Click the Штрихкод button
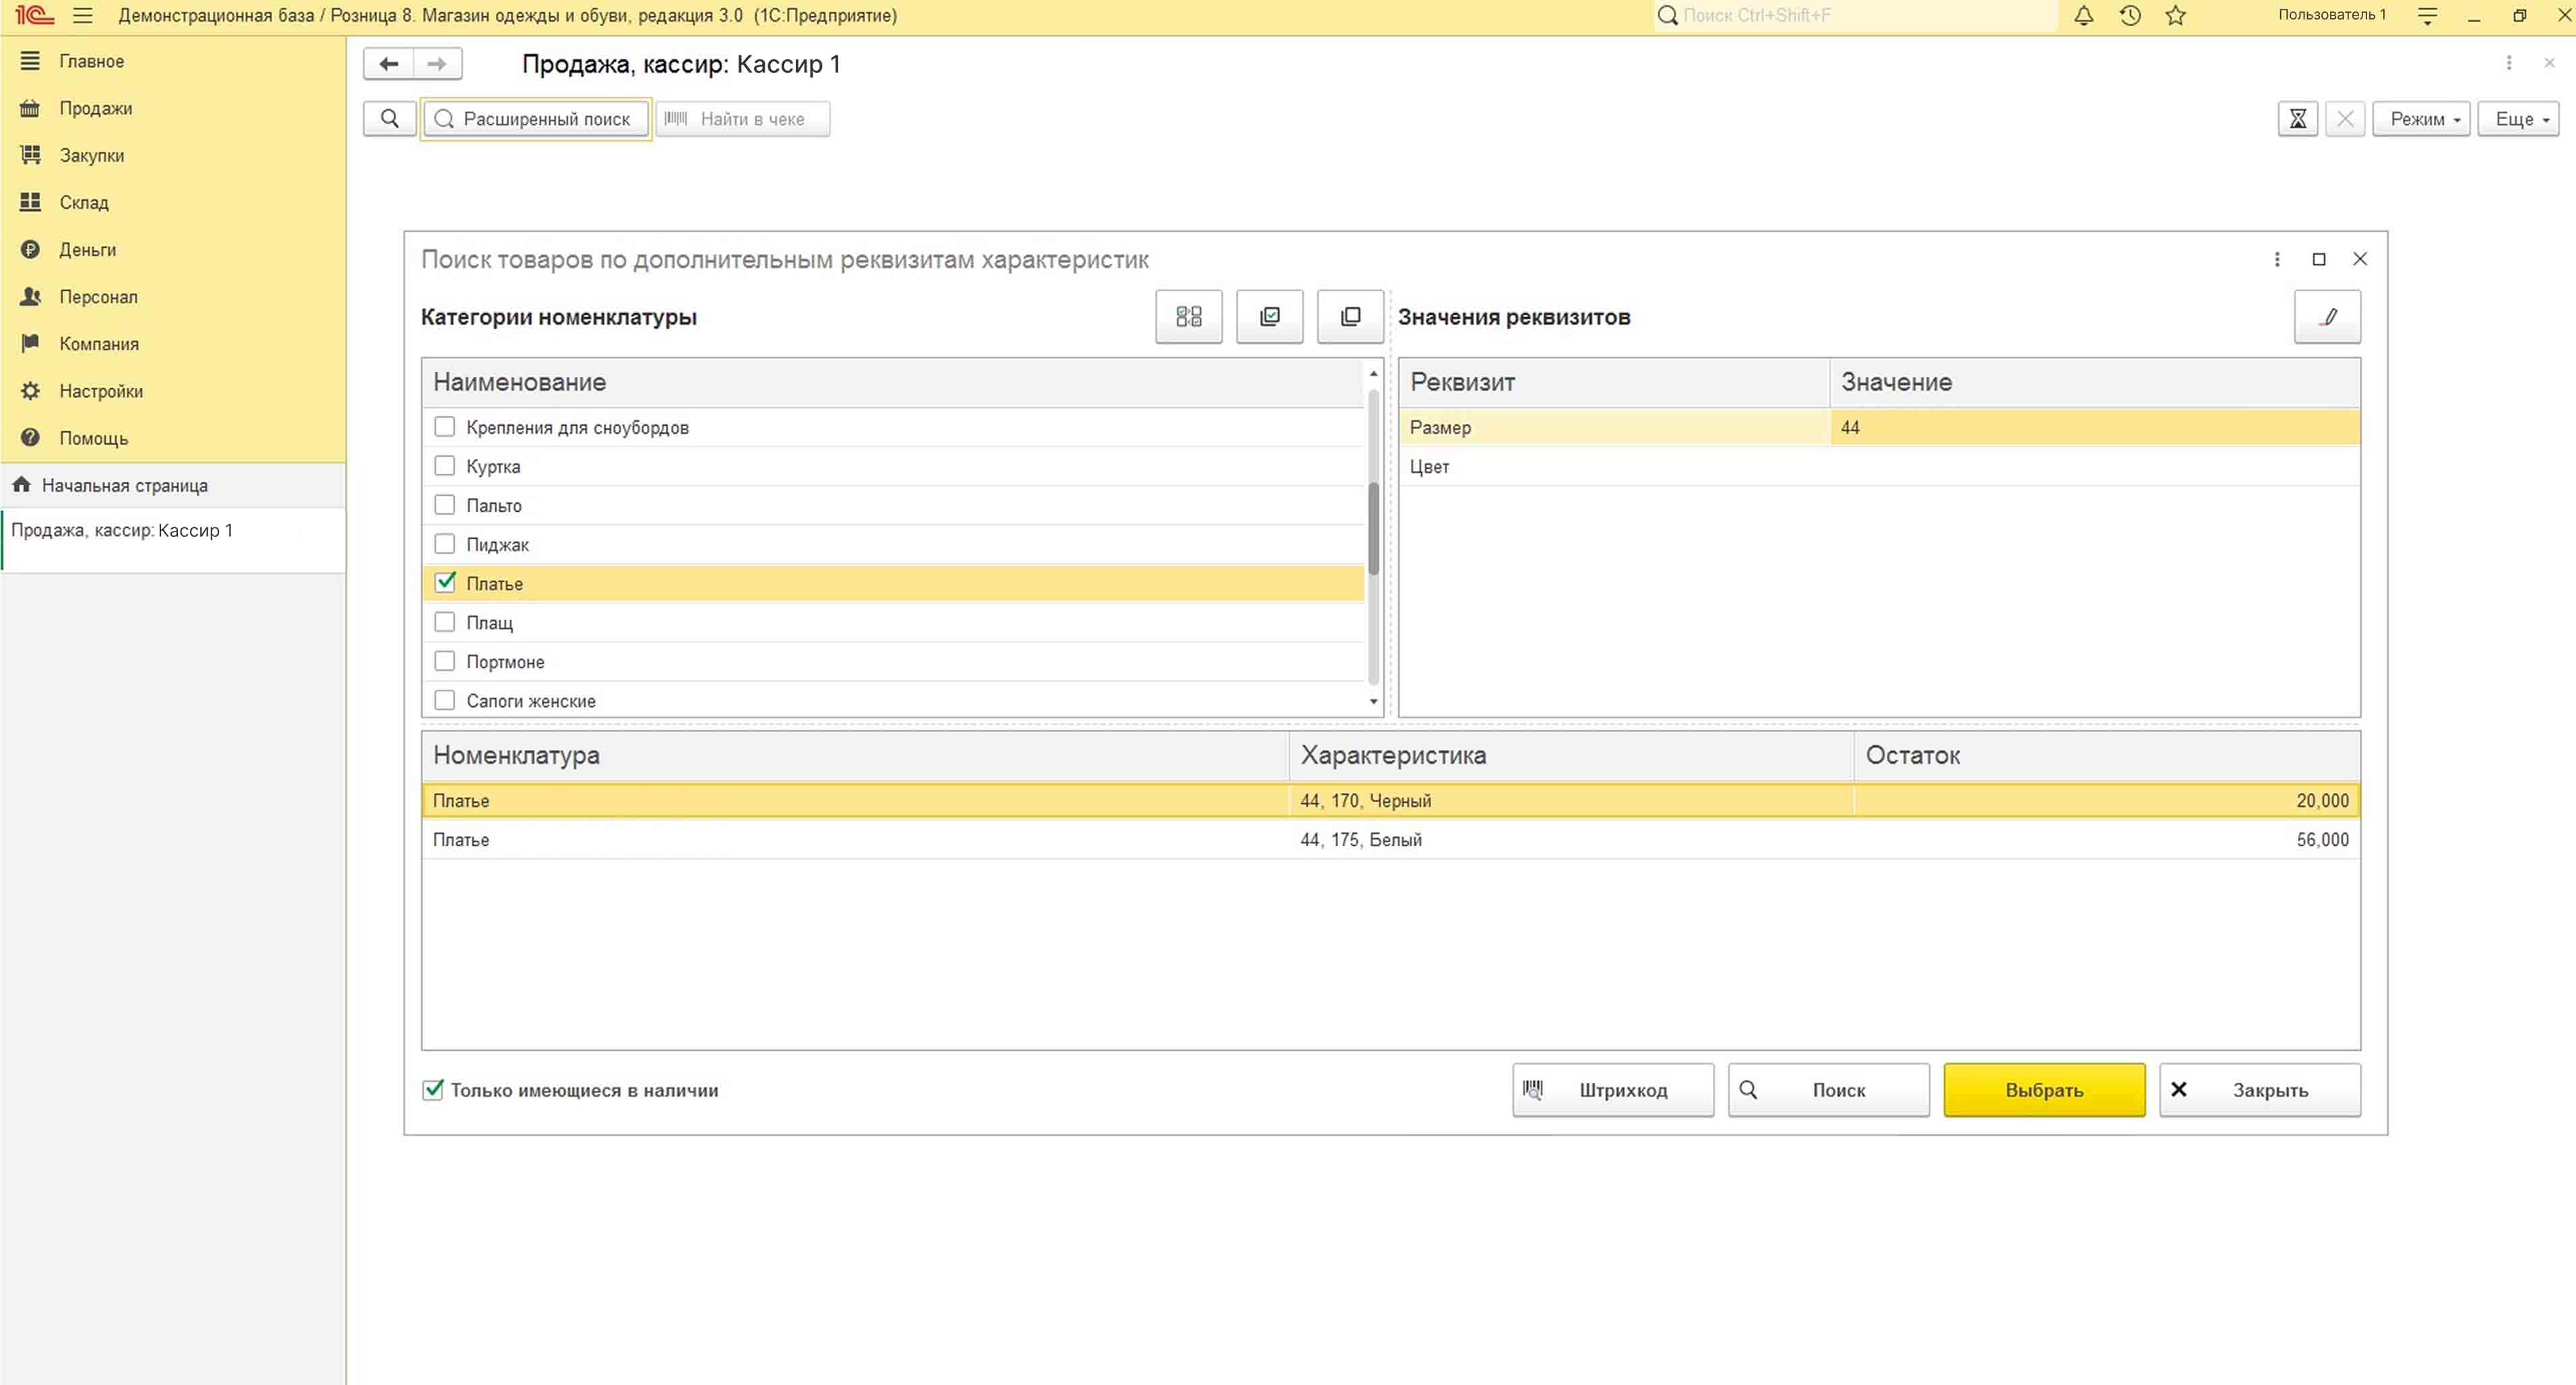 1613,1090
